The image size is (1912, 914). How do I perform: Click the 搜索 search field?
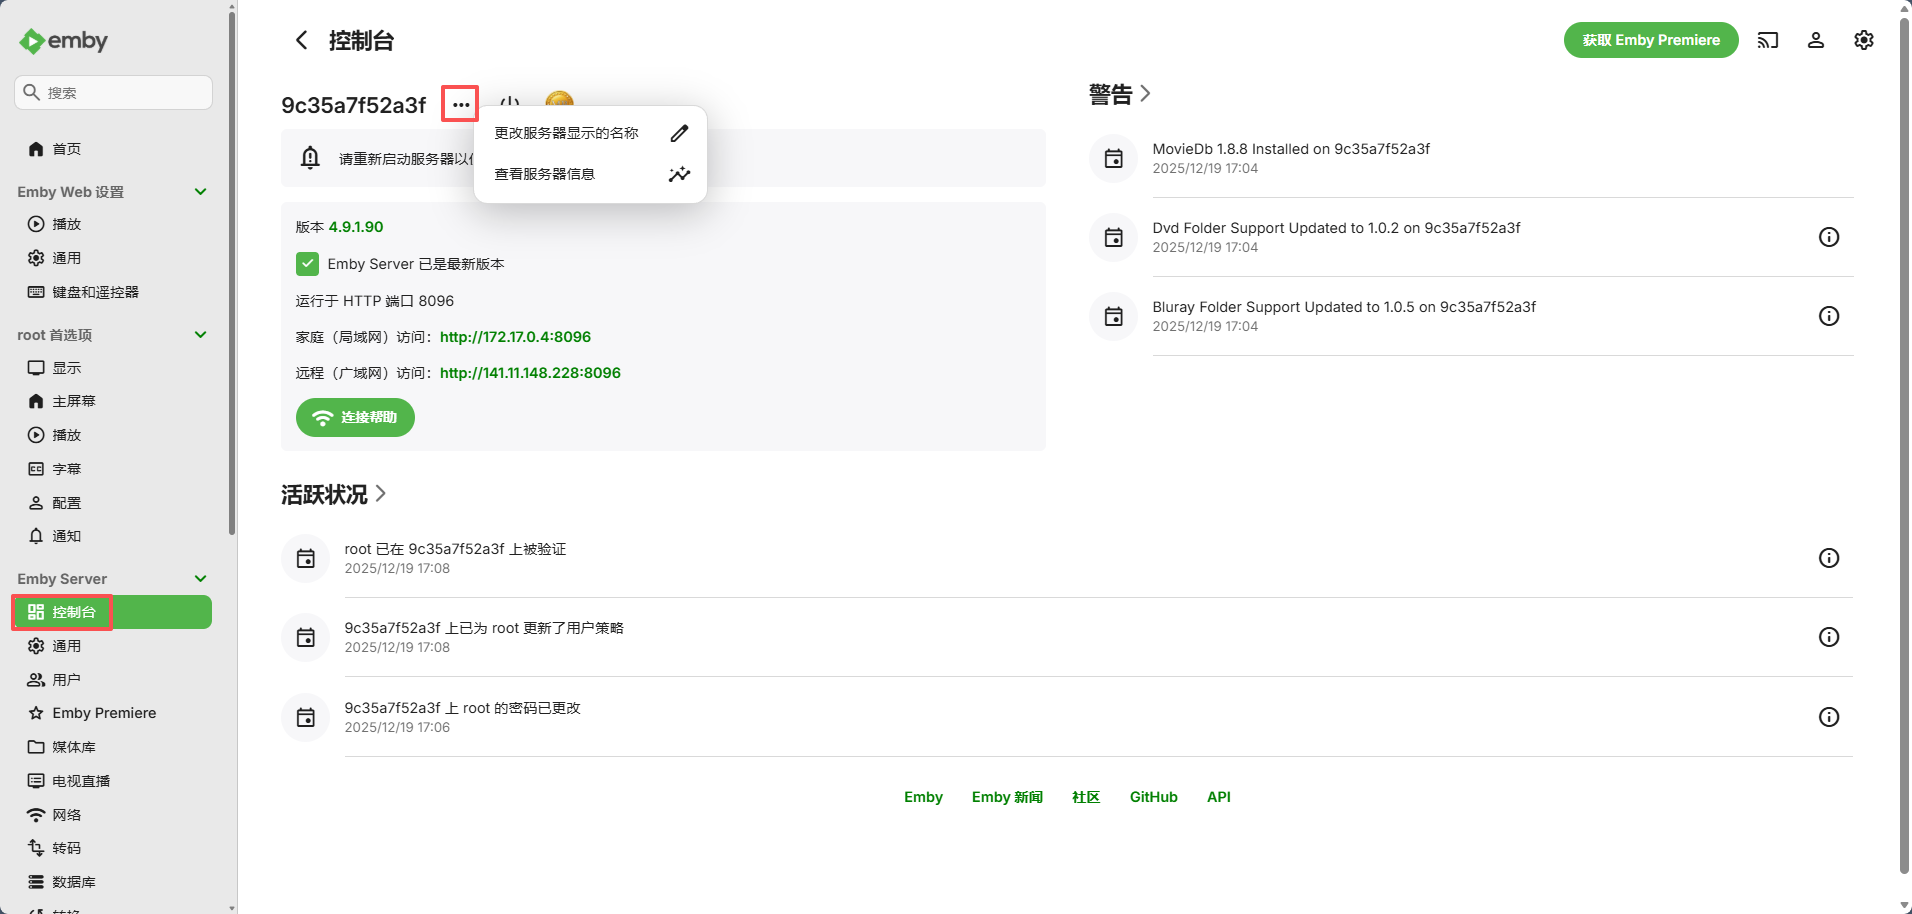(x=113, y=92)
